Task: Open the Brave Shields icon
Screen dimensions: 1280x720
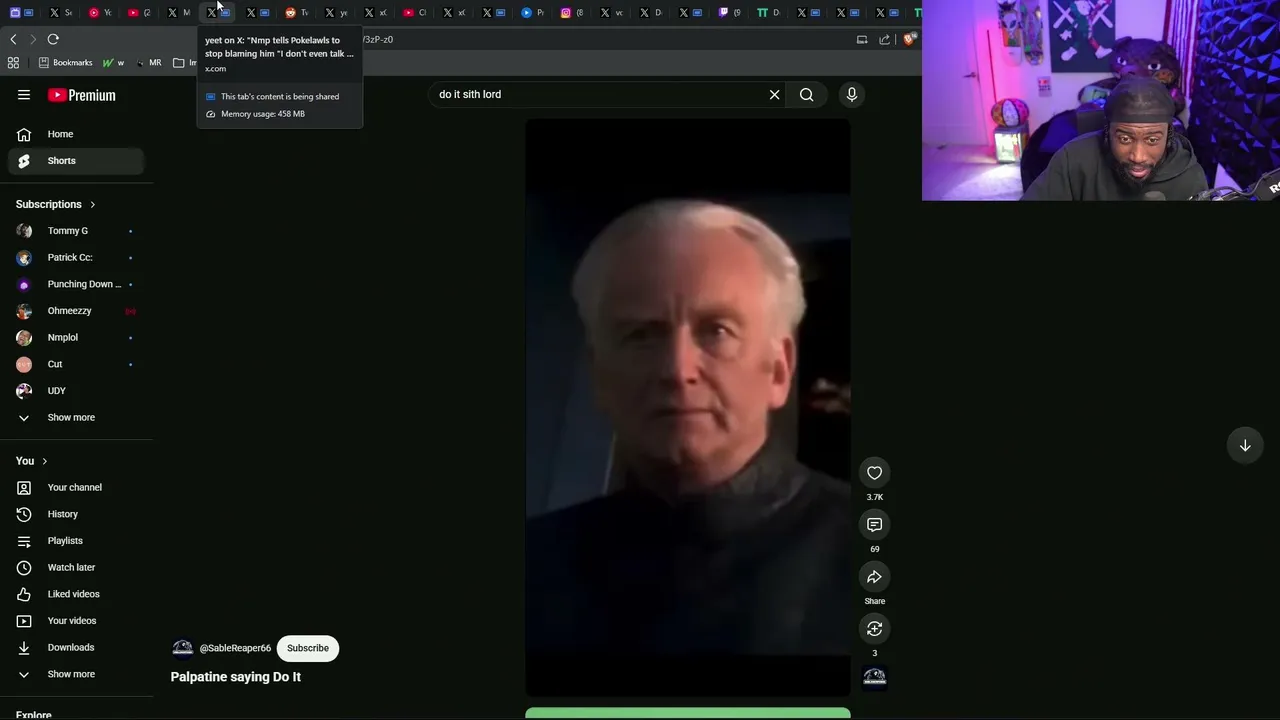Action: coord(909,39)
